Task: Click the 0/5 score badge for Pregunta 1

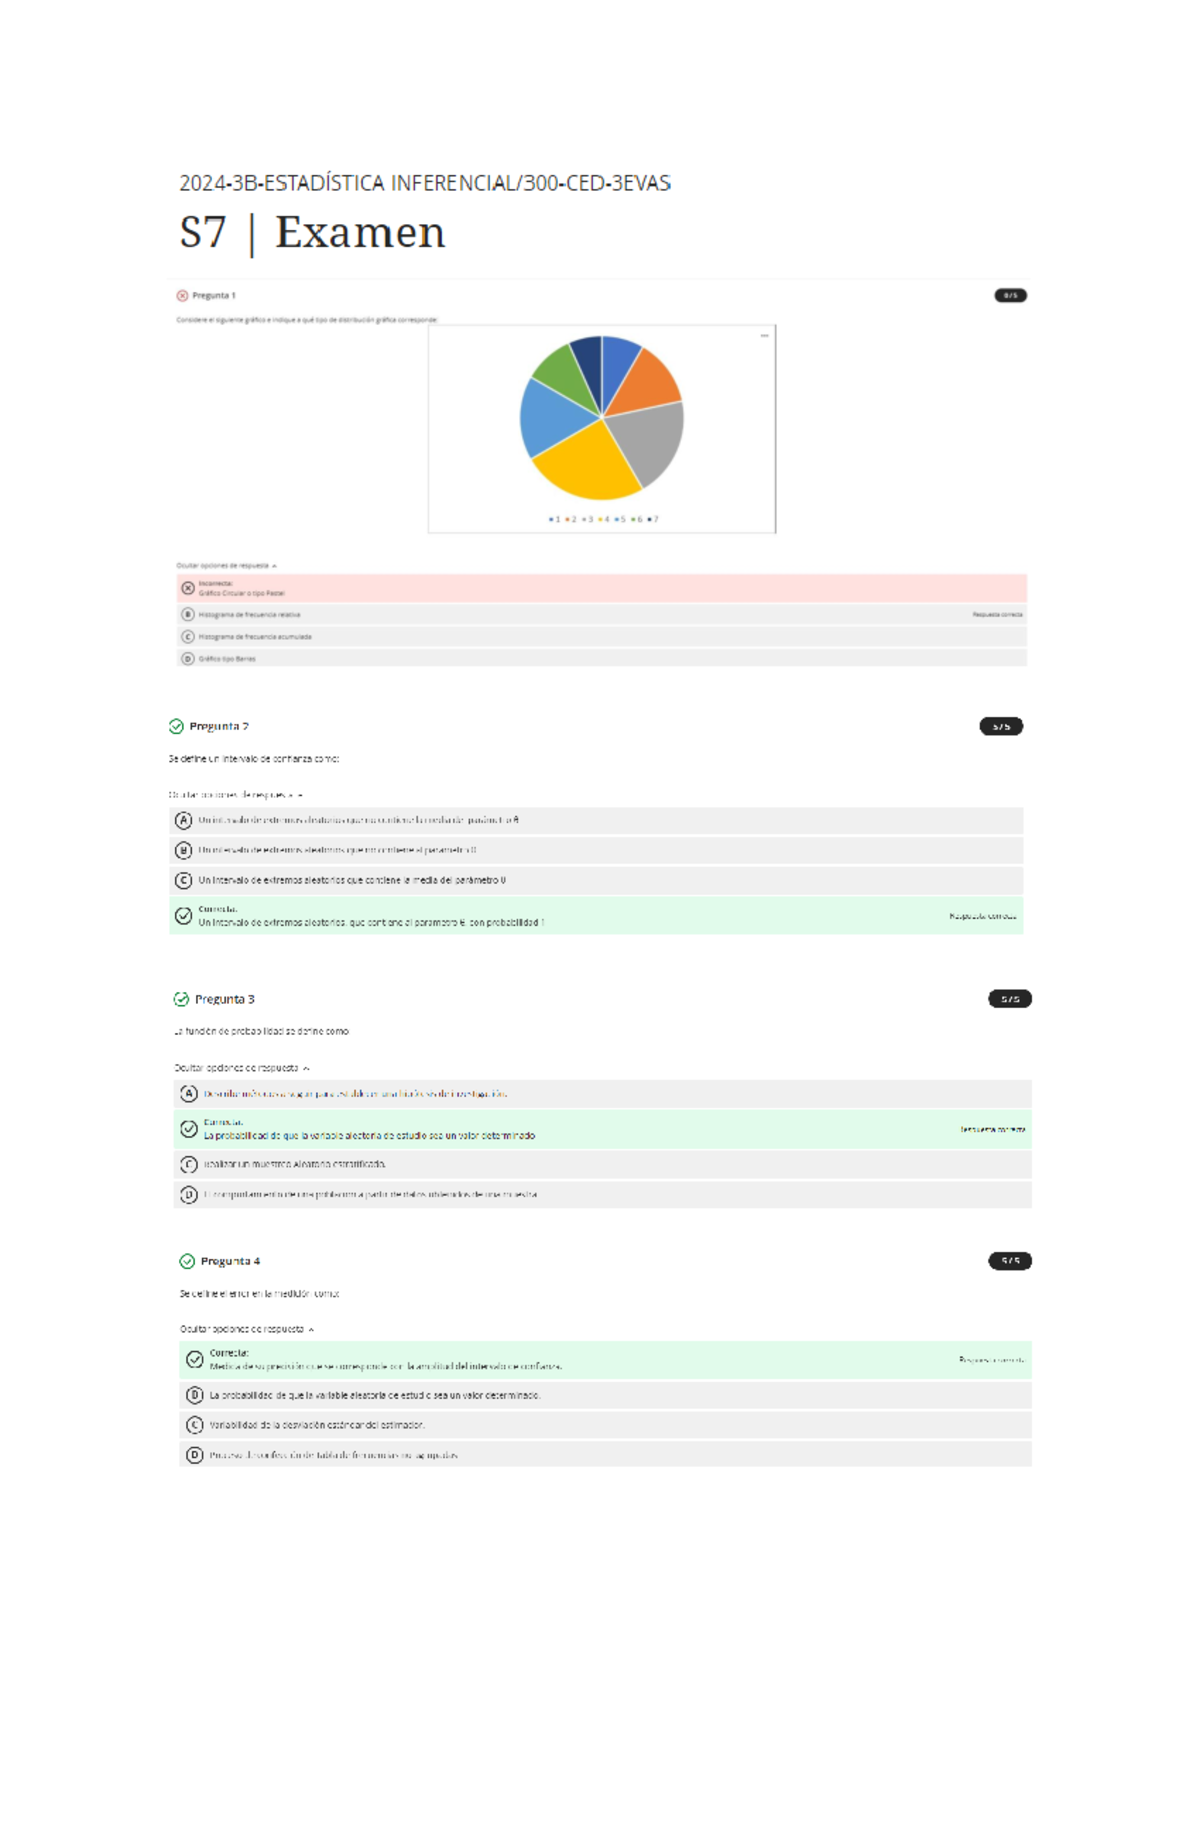Action: (x=1010, y=296)
